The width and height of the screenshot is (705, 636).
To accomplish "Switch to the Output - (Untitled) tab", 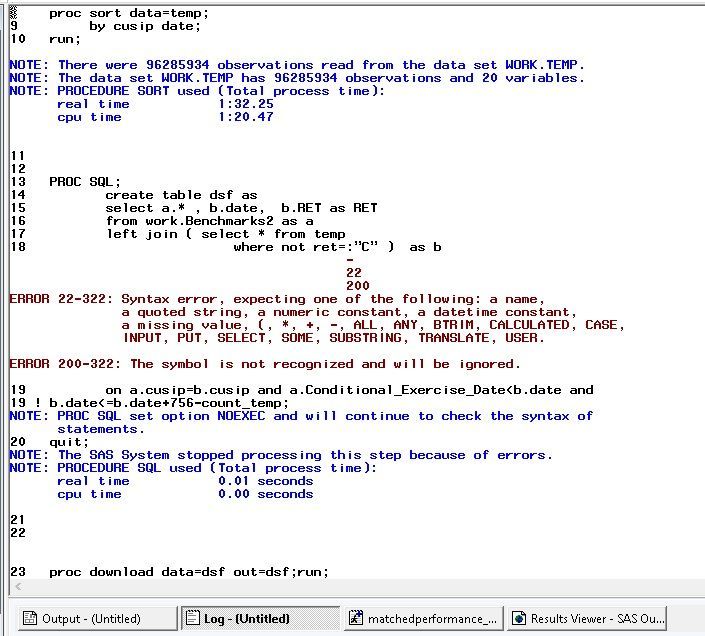I will pyautogui.click(x=97, y=618).
